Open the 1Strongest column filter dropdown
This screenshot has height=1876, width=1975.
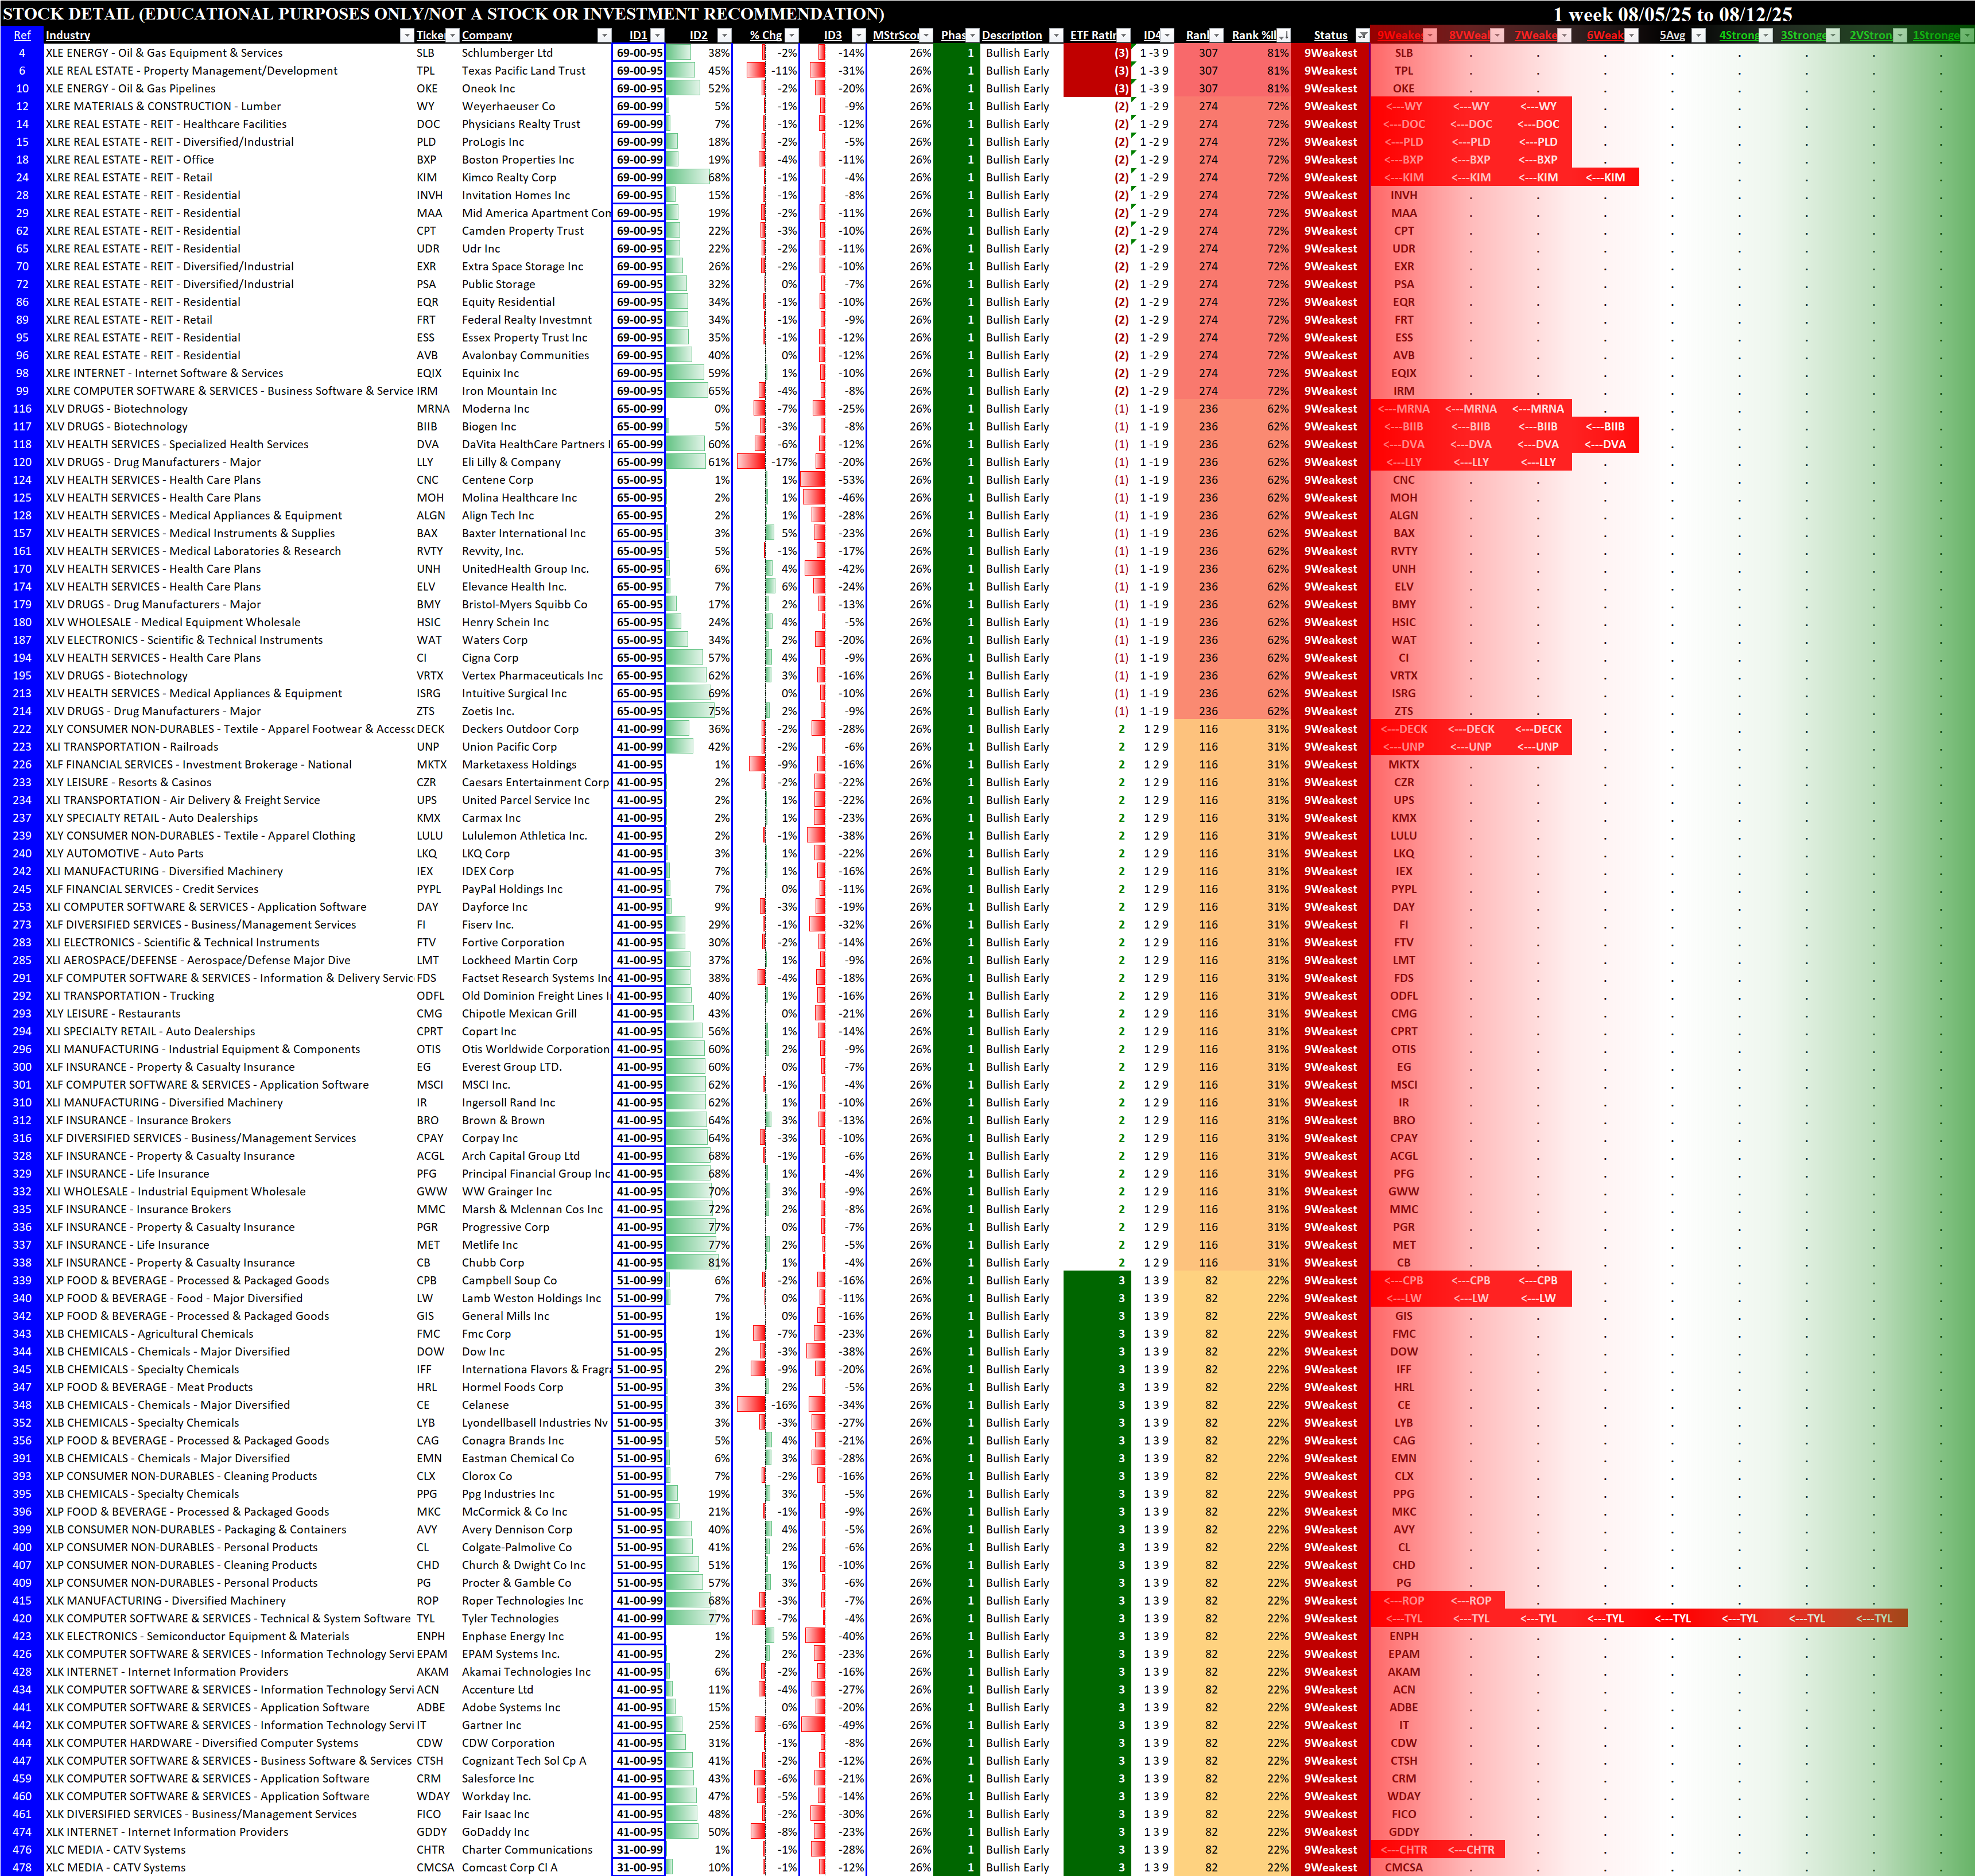point(1966,35)
